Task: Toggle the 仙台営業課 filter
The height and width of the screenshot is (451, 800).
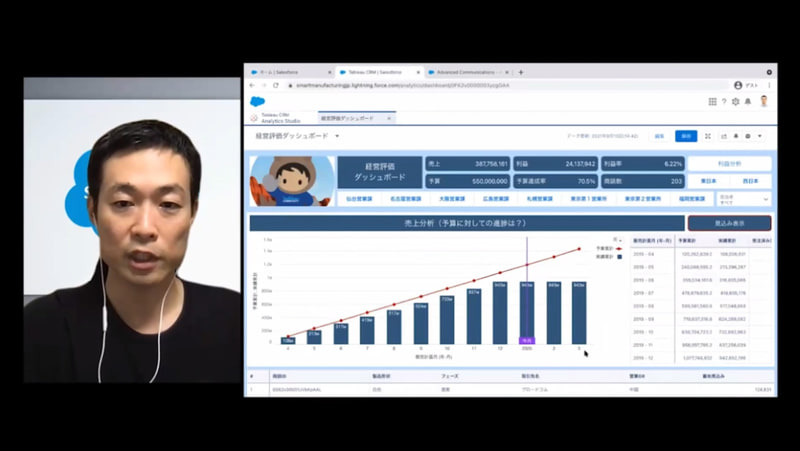Action: 359,199
